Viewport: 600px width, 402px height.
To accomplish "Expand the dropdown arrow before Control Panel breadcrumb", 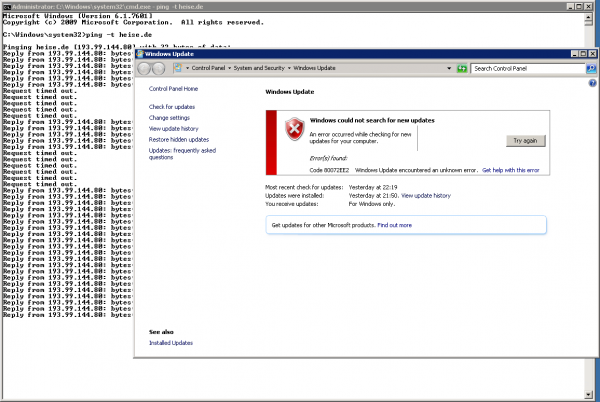I will point(187,68).
